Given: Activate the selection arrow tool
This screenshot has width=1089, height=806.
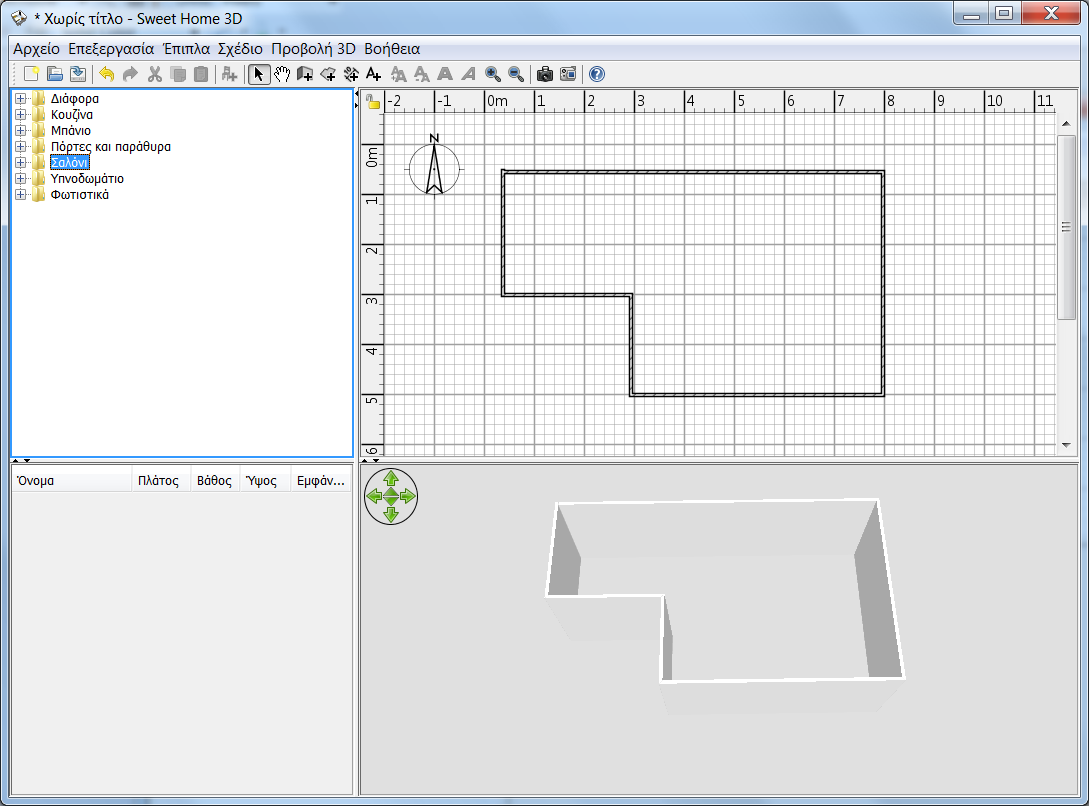Looking at the screenshot, I should (258, 73).
